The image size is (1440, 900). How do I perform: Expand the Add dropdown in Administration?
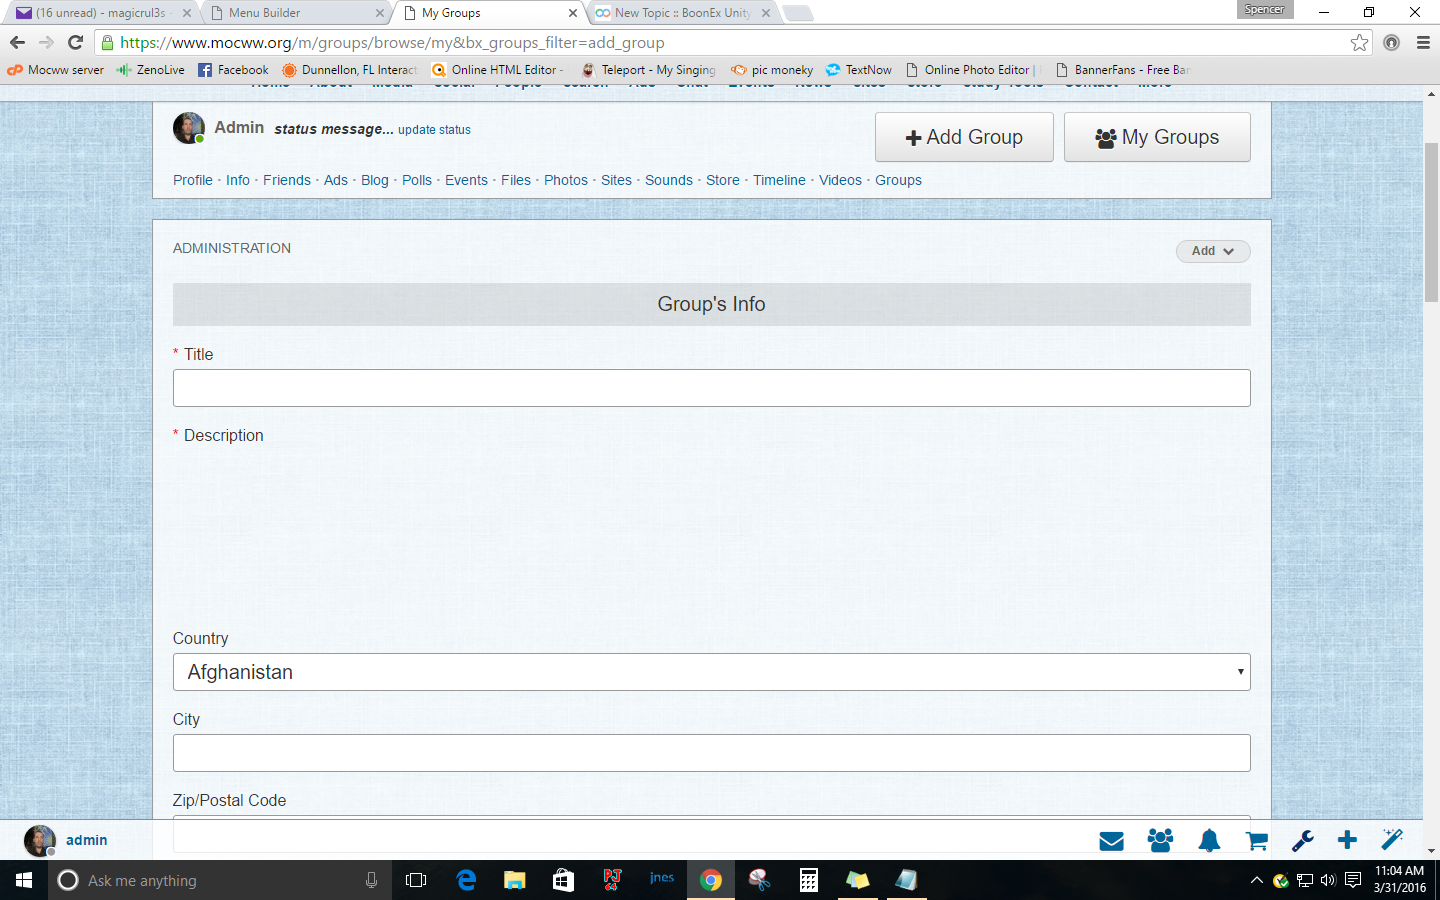click(x=1213, y=251)
